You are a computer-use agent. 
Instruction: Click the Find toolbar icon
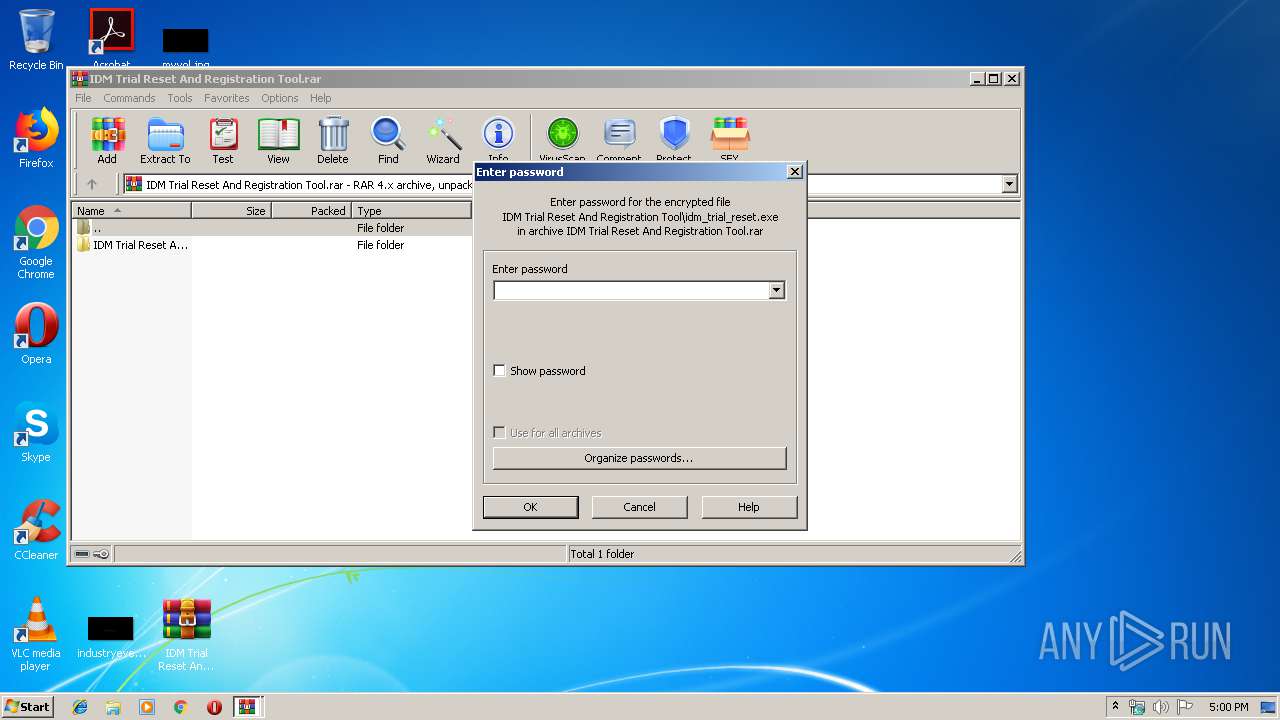[x=388, y=140]
